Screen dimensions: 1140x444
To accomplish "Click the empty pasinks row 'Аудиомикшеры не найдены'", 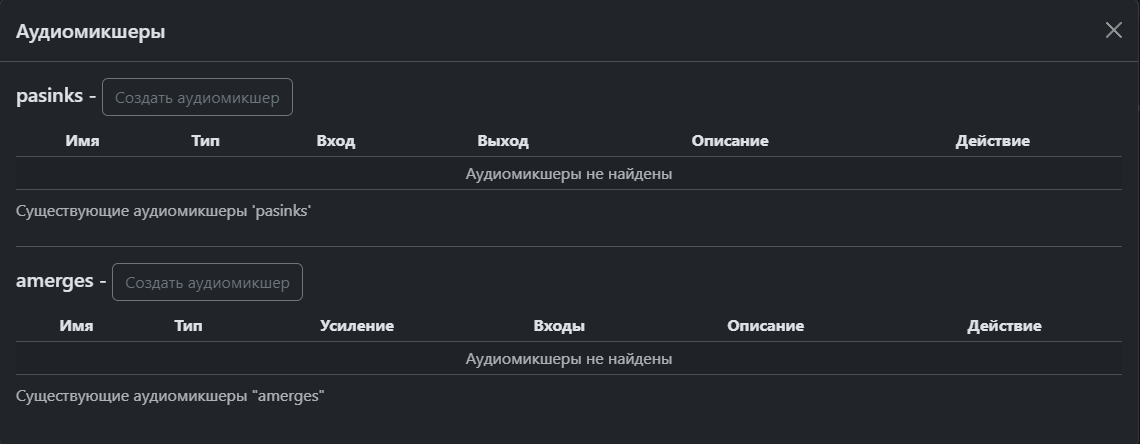I will (568, 174).
